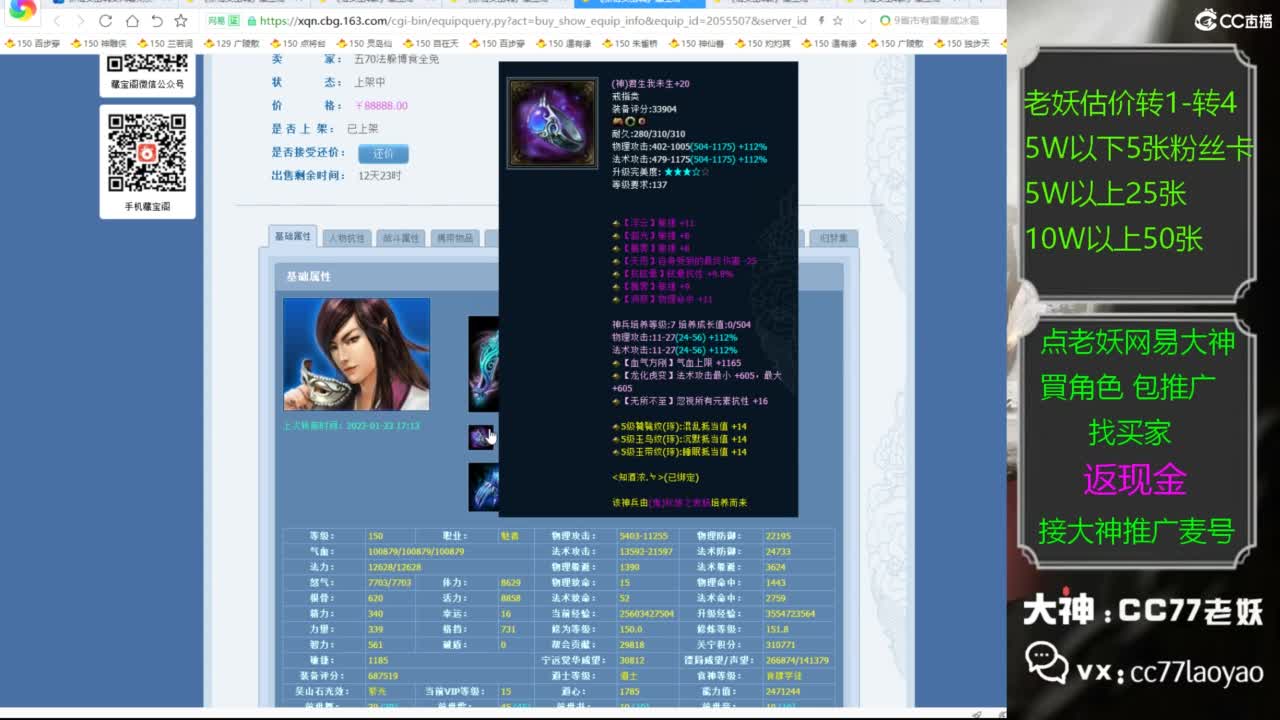Click the 物理攻击 value 5403-11255

pos(643,536)
